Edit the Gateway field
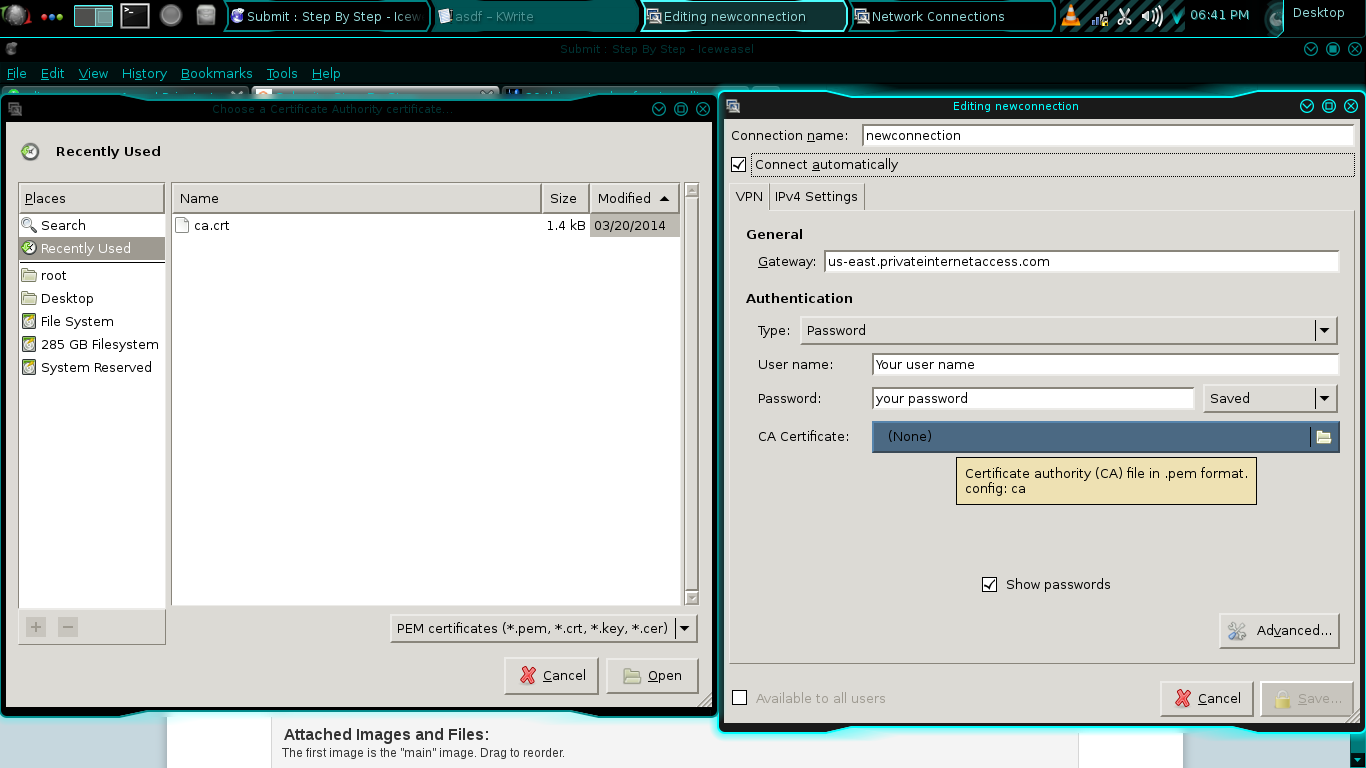 point(1081,261)
